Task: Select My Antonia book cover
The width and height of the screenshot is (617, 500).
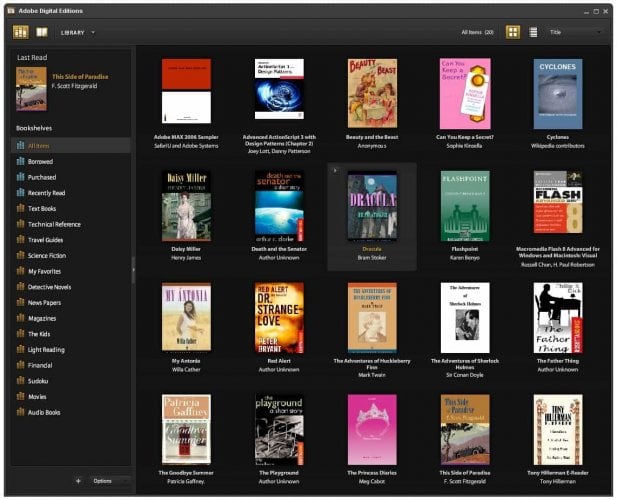Action: pyautogui.click(x=187, y=317)
